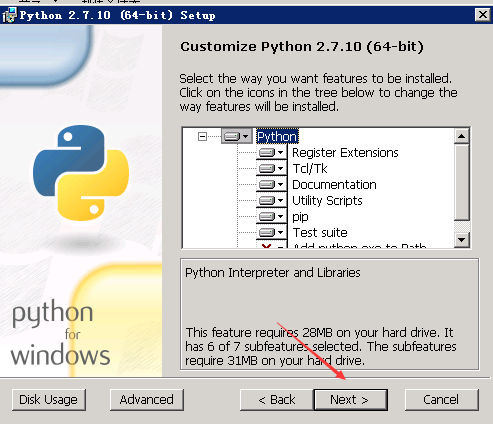The width and height of the screenshot is (493, 424).
Task: Open the Python feature install-state icon
Action: pos(237,136)
